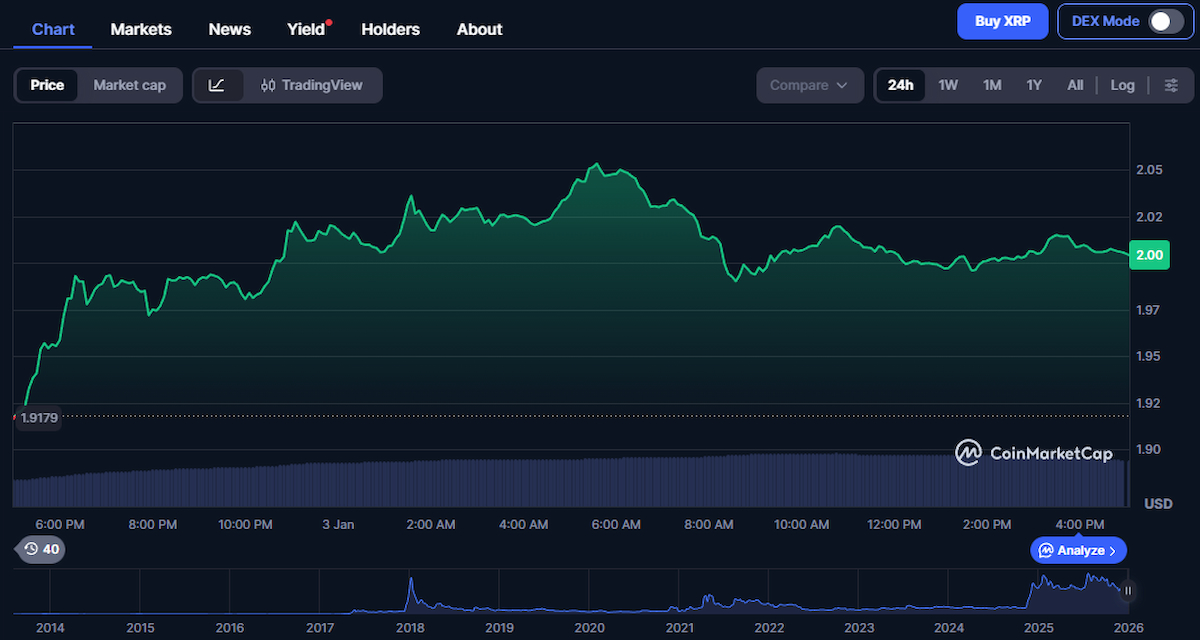This screenshot has width=1200, height=640.
Task: Switch to the Markets tab
Action: click(x=140, y=29)
